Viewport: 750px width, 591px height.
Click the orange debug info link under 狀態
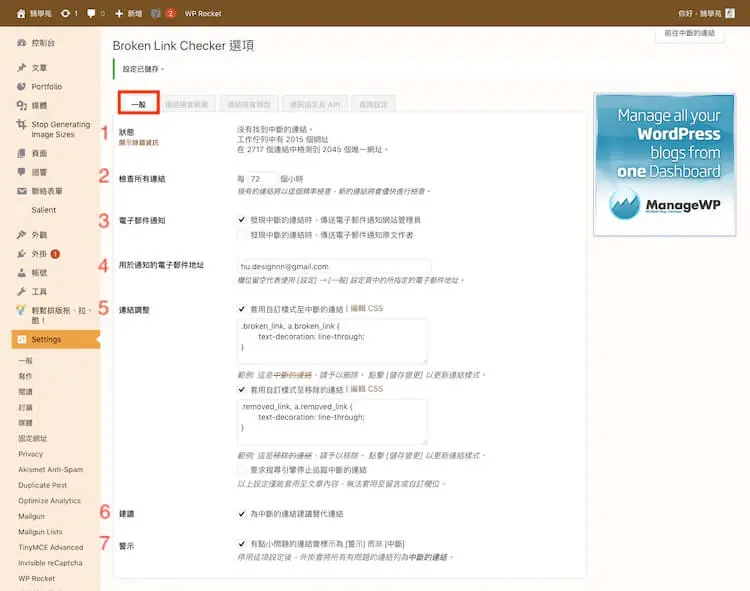pyautogui.click(x=139, y=142)
